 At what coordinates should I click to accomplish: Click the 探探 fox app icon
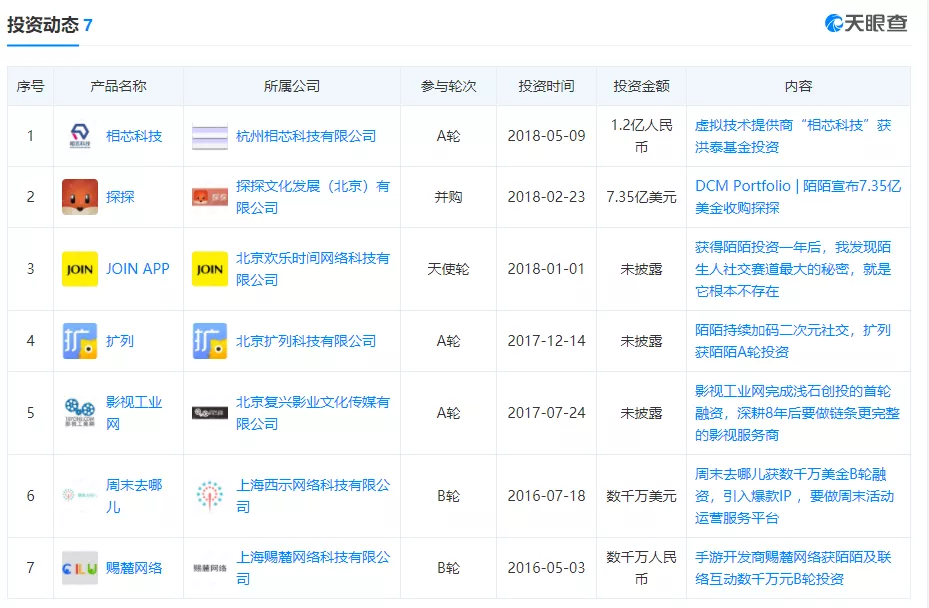80,197
